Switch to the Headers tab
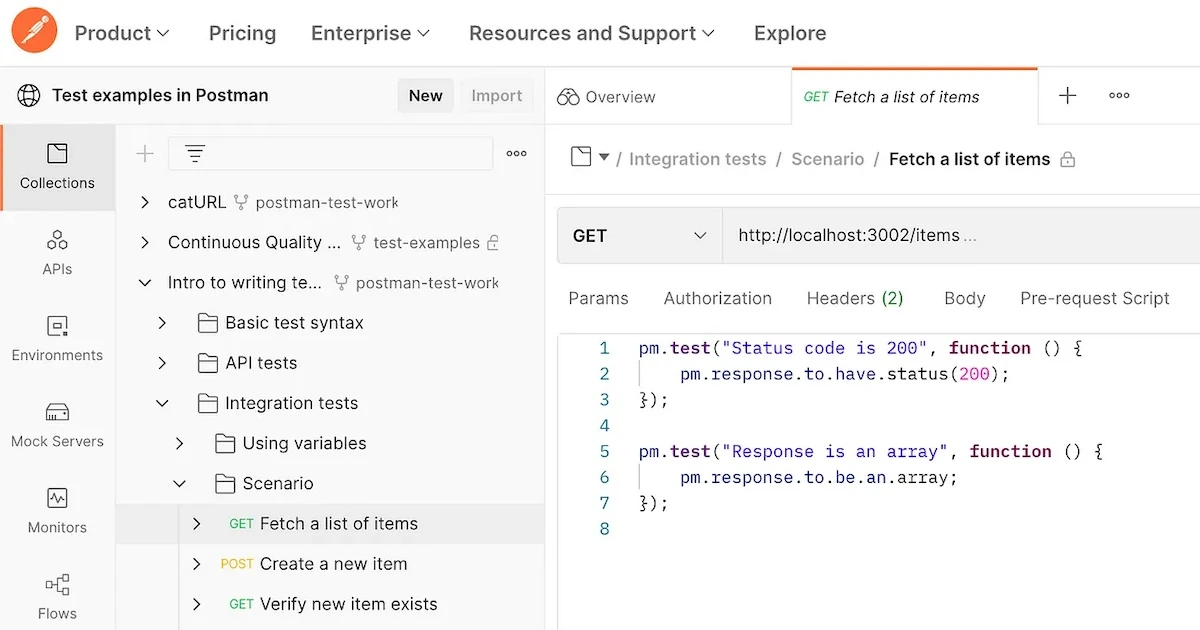The width and height of the screenshot is (1200, 630). click(x=854, y=298)
